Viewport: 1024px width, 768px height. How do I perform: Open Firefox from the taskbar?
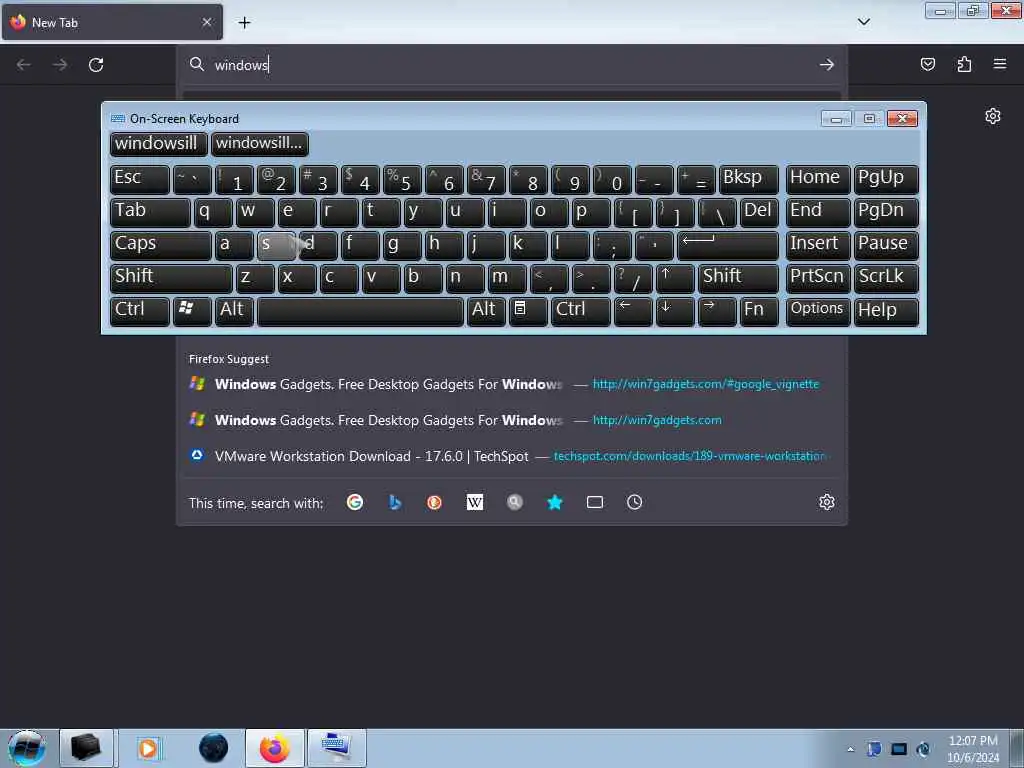[275, 748]
